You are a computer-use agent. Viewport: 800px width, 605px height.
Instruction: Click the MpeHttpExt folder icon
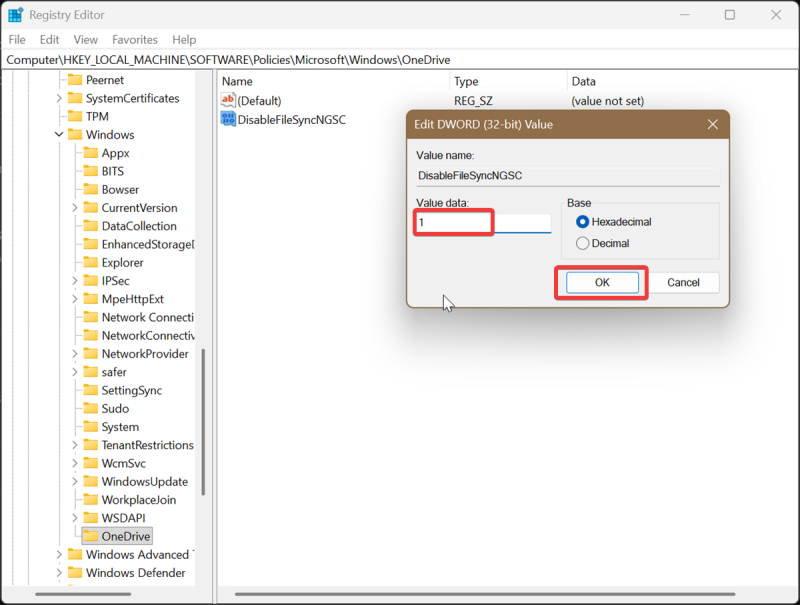90,299
